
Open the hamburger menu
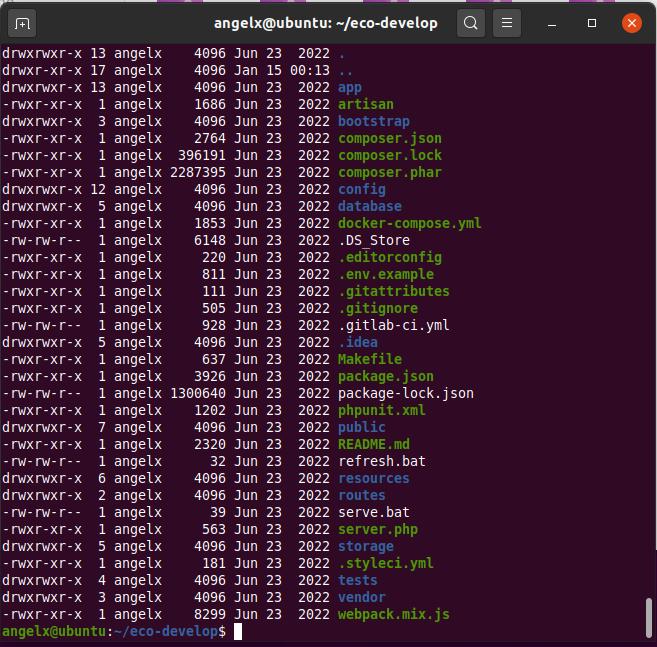(507, 22)
